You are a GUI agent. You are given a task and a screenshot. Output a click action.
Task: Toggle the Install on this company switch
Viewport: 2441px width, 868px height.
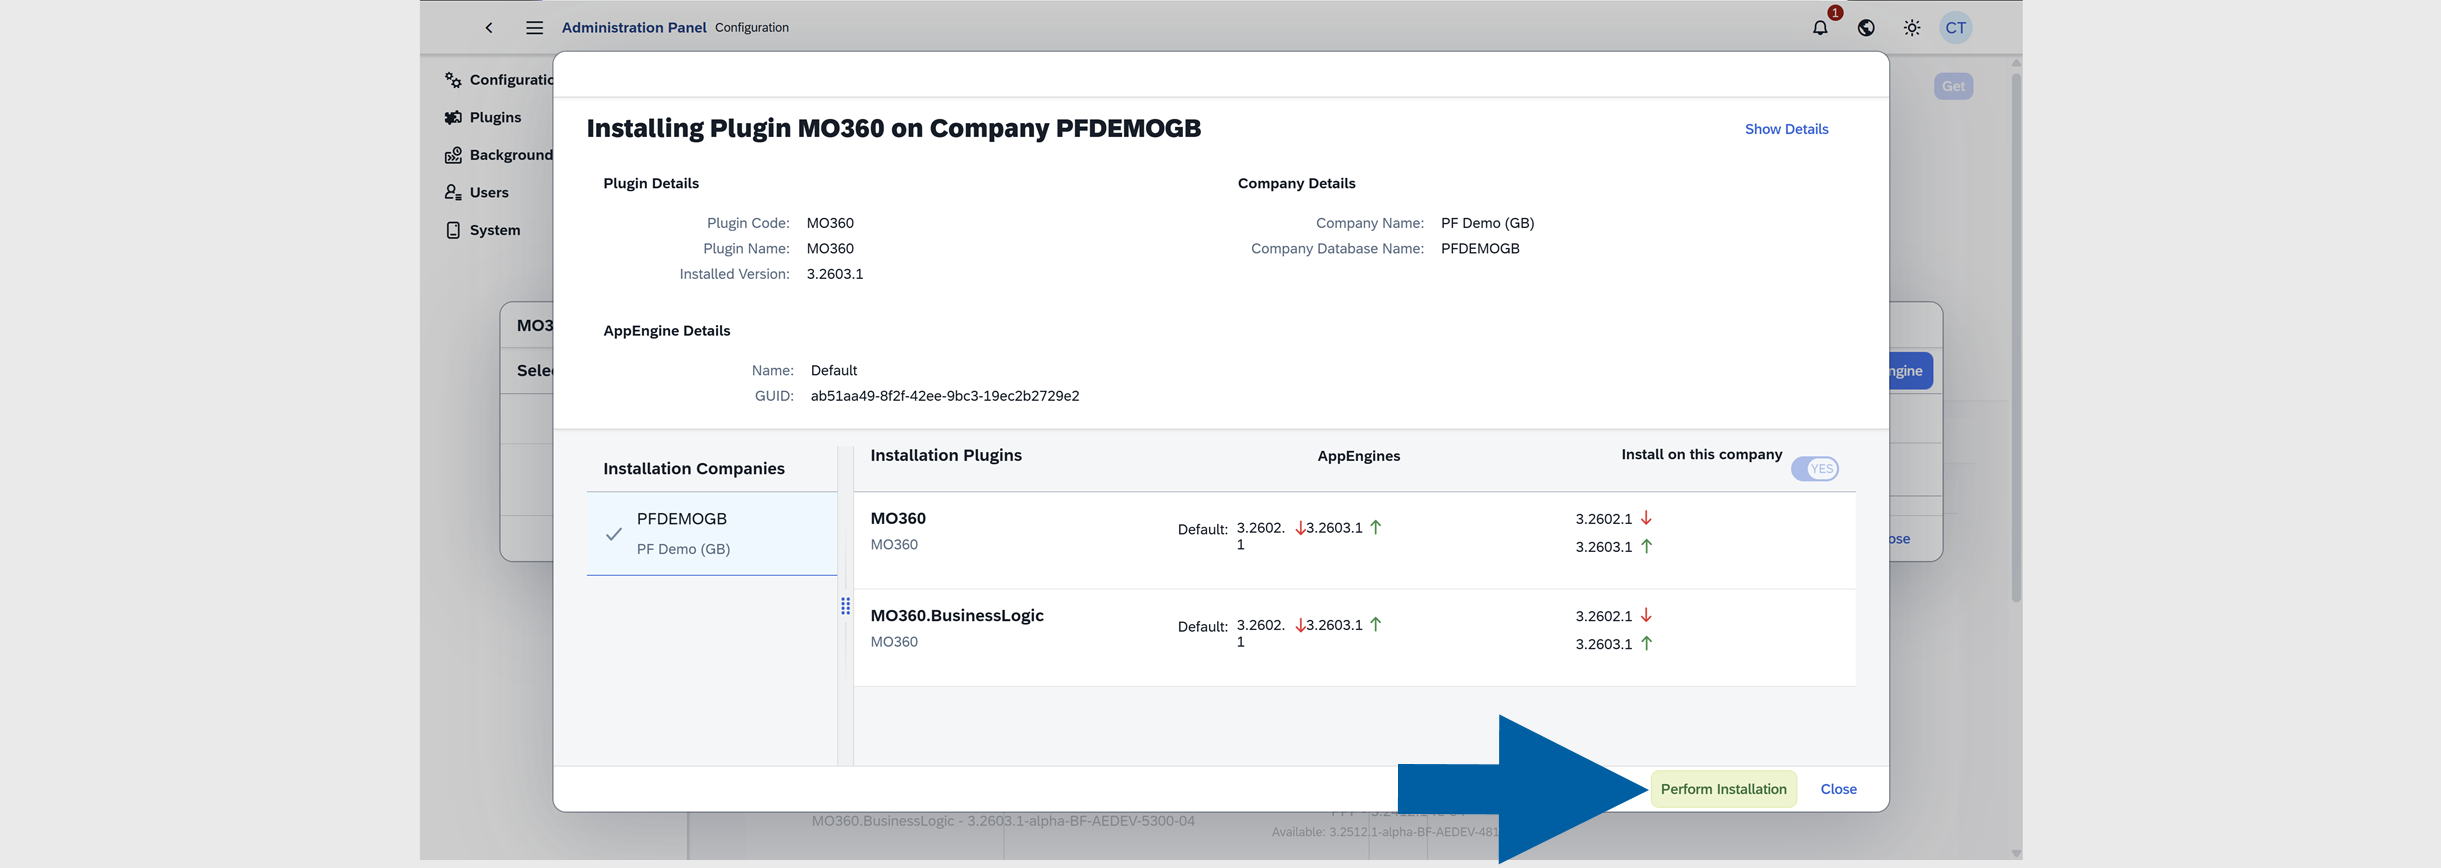[x=1814, y=469]
